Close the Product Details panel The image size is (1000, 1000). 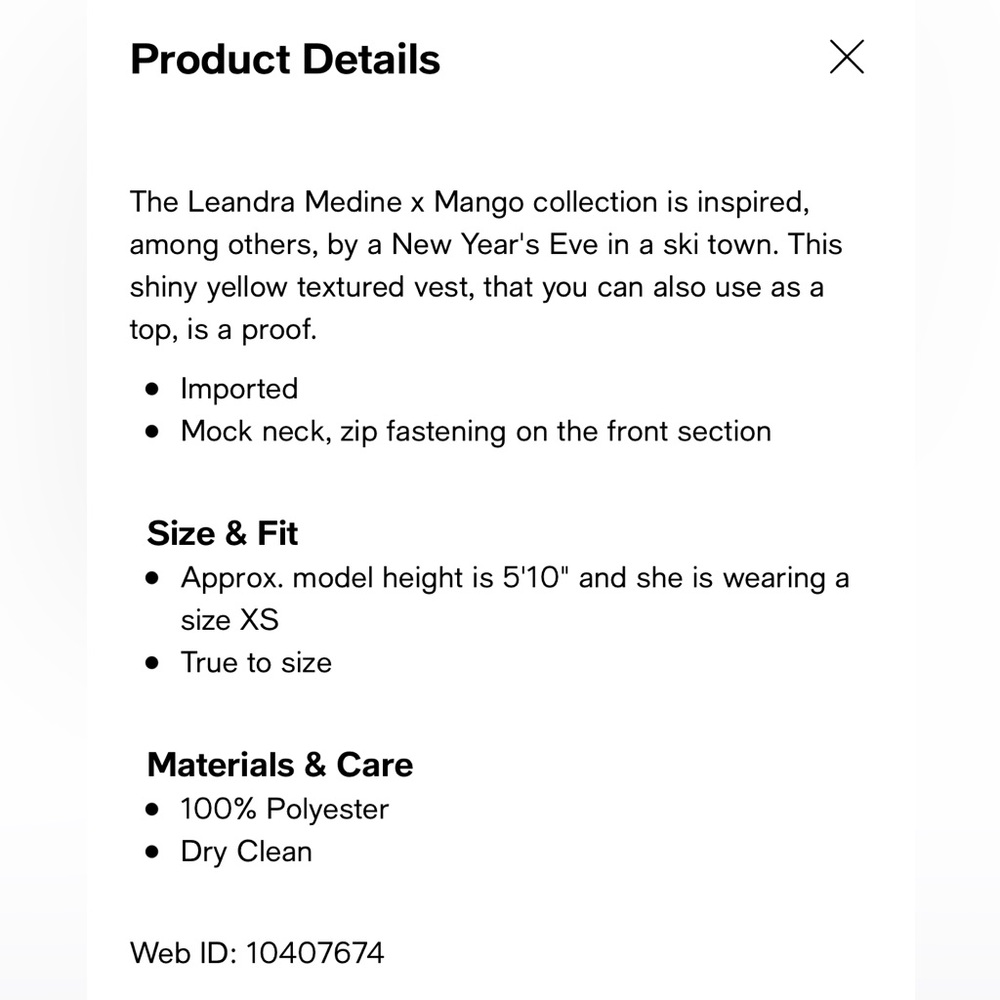click(846, 58)
